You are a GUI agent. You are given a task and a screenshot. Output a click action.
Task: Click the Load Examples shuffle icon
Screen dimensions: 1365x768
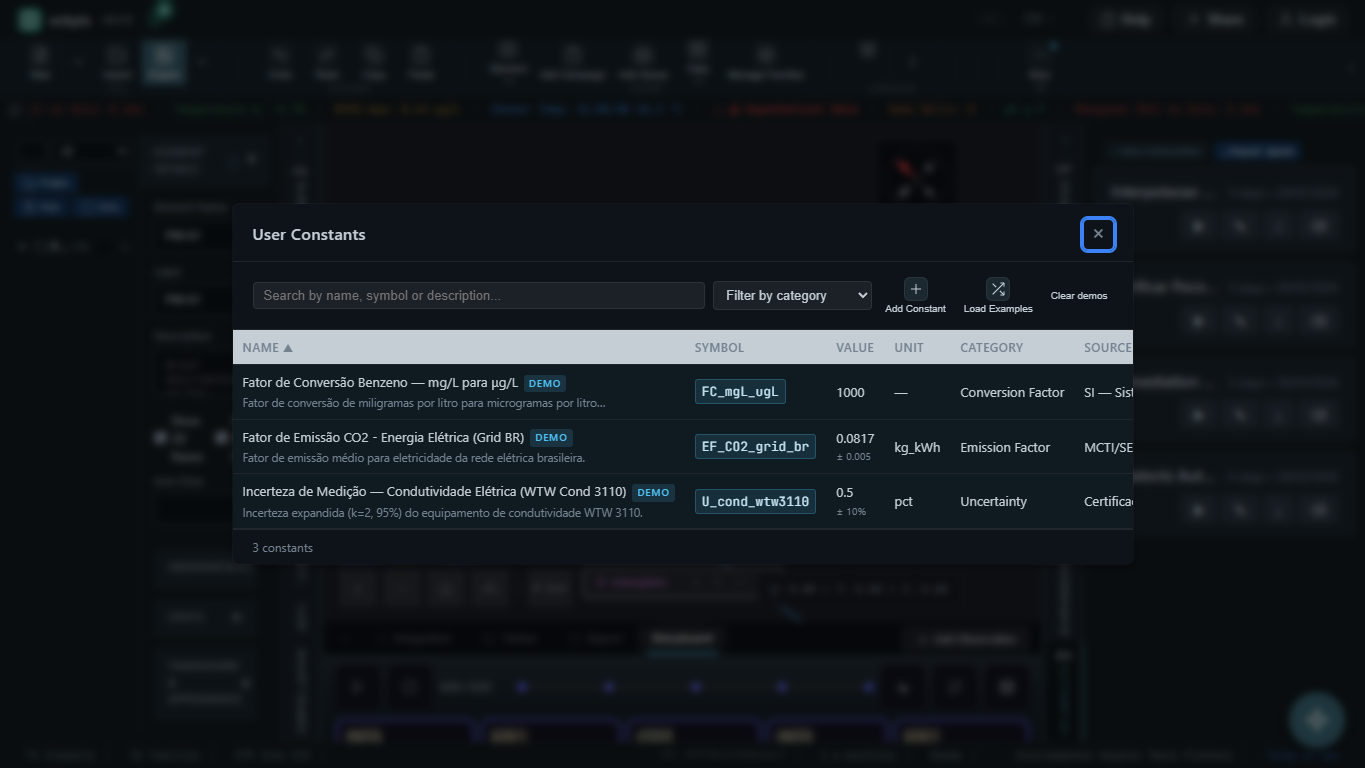point(998,289)
